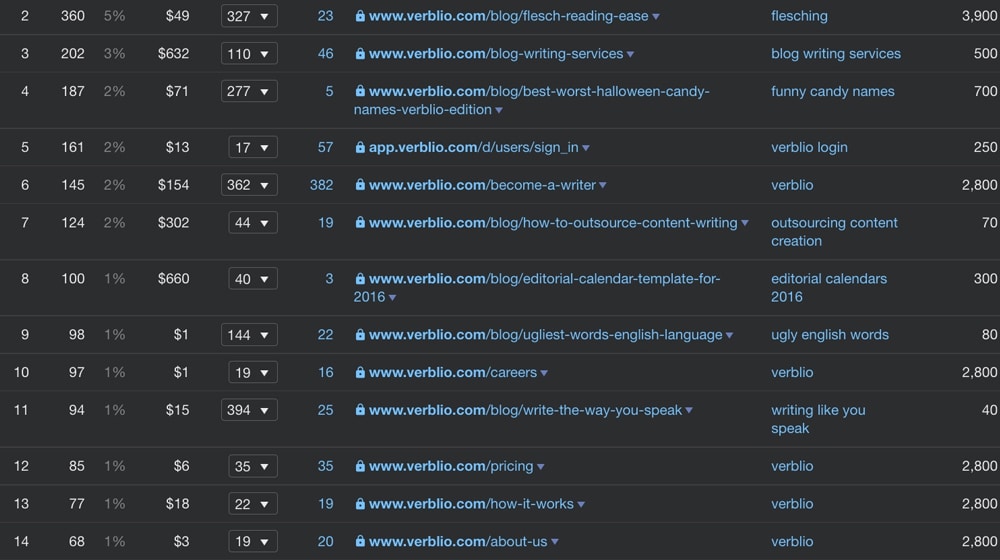Viewport: 1000px width, 560px height.
Task: Click the "verblio login" keyword link
Action: pos(809,147)
